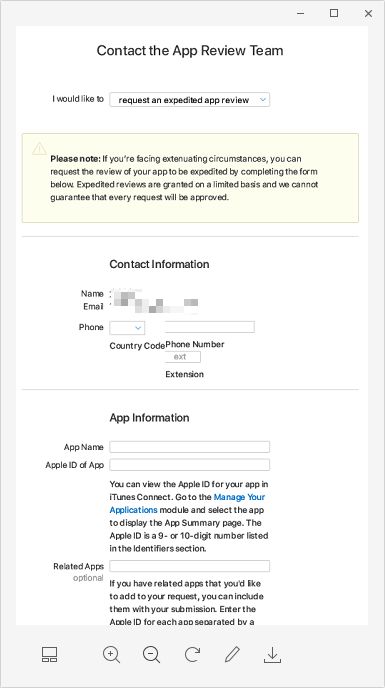Expand the Country Code dropdown
The height and width of the screenshot is (688, 385).
(x=127, y=327)
